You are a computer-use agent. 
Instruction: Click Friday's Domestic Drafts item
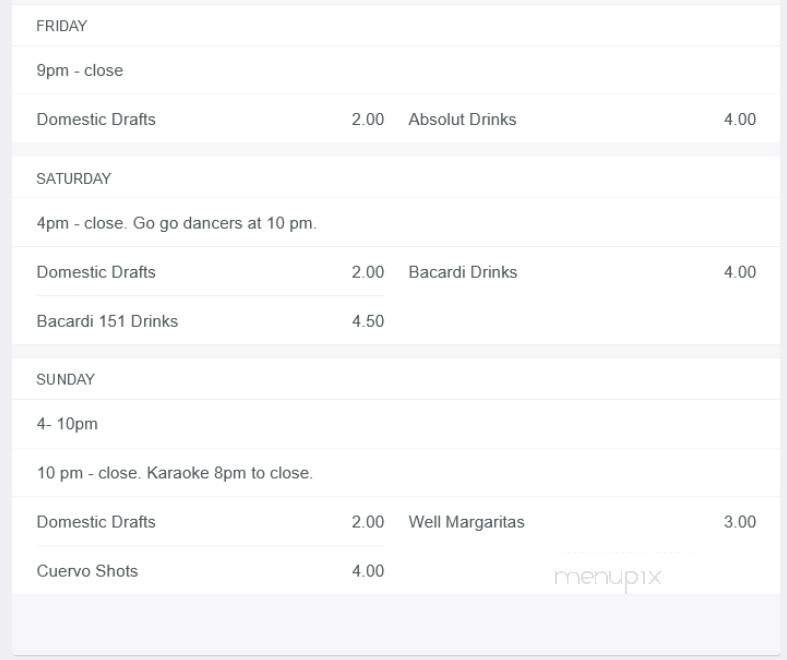(96, 119)
